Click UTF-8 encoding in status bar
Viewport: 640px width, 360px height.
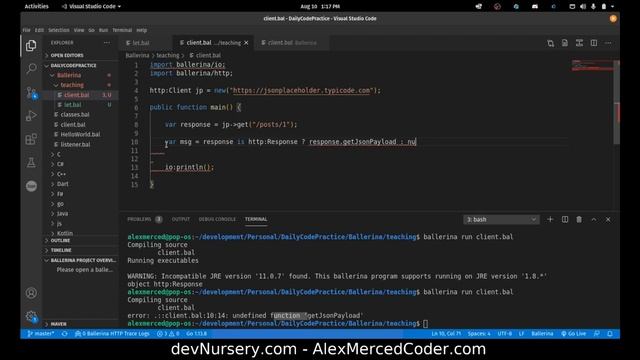click(x=504, y=334)
